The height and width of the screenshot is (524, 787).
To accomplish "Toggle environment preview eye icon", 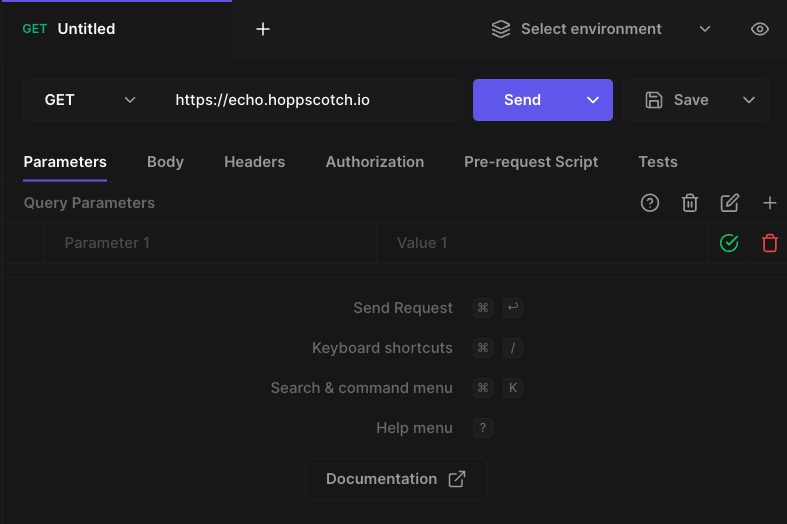I will tap(759, 29).
